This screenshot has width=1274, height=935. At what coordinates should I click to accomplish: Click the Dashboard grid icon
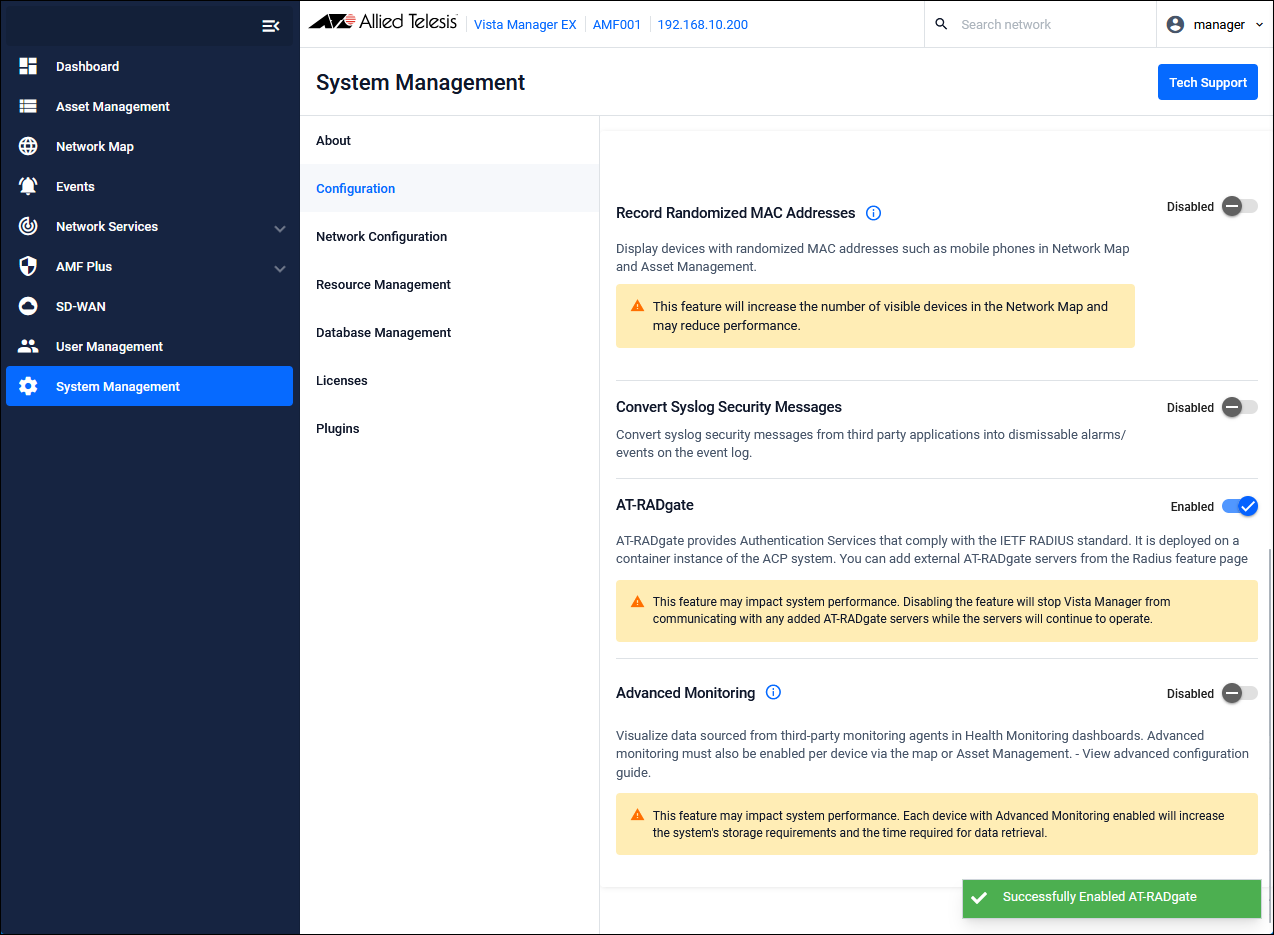click(28, 66)
